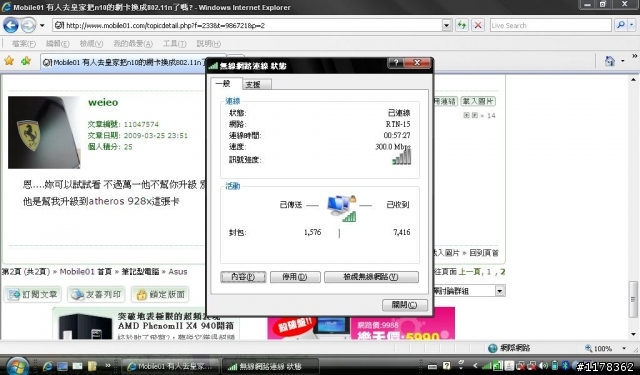Open the mail icon in Quick Launch
This screenshot has width=640, height=375.
click(77, 366)
